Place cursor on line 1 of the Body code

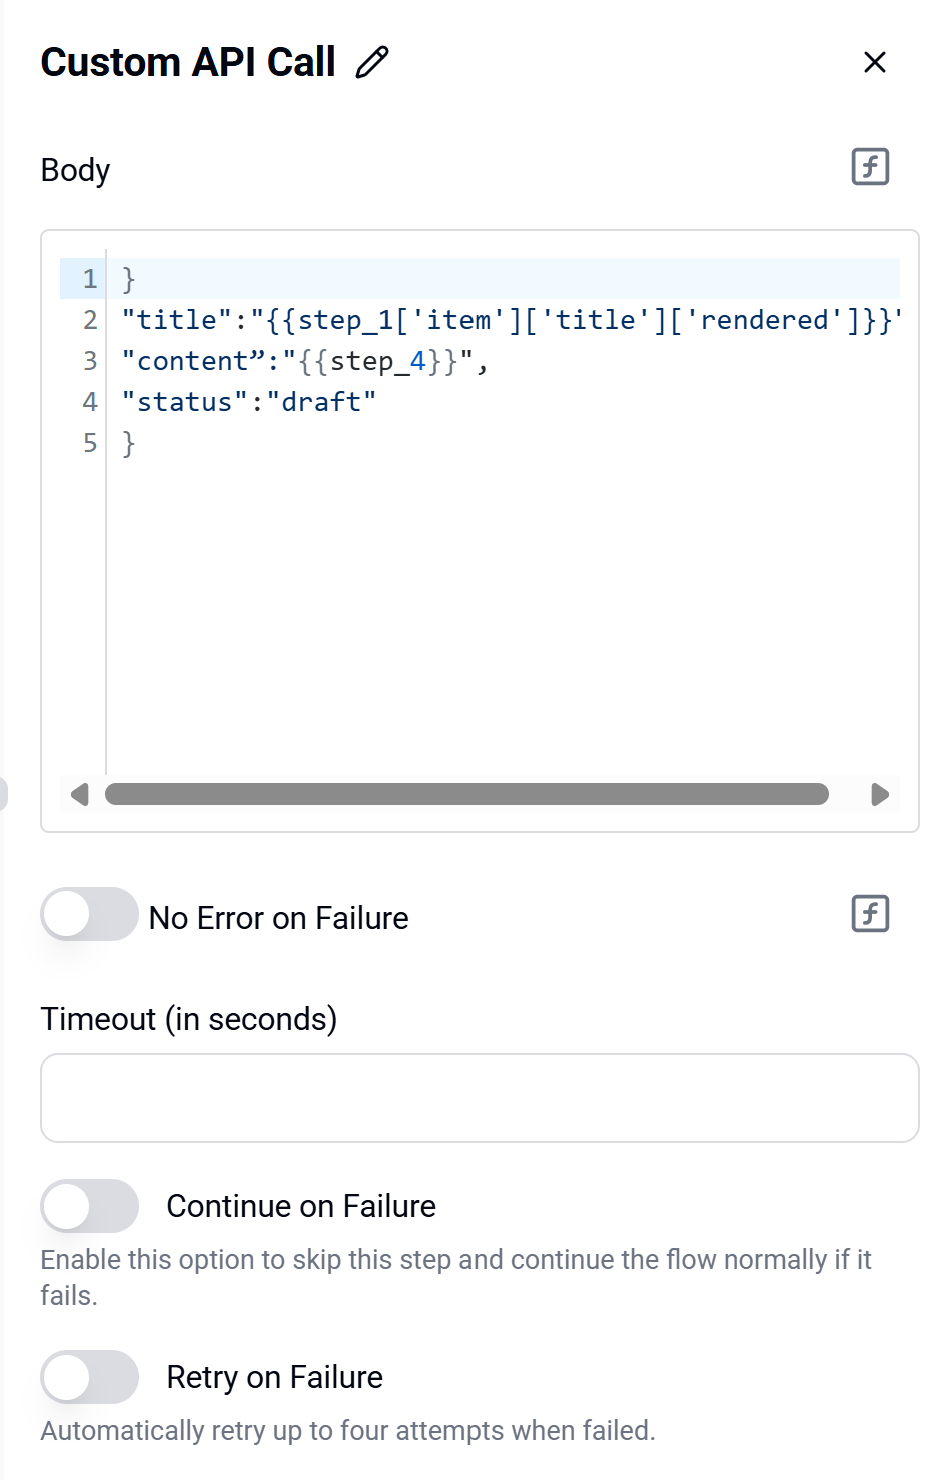tap(510, 279)
